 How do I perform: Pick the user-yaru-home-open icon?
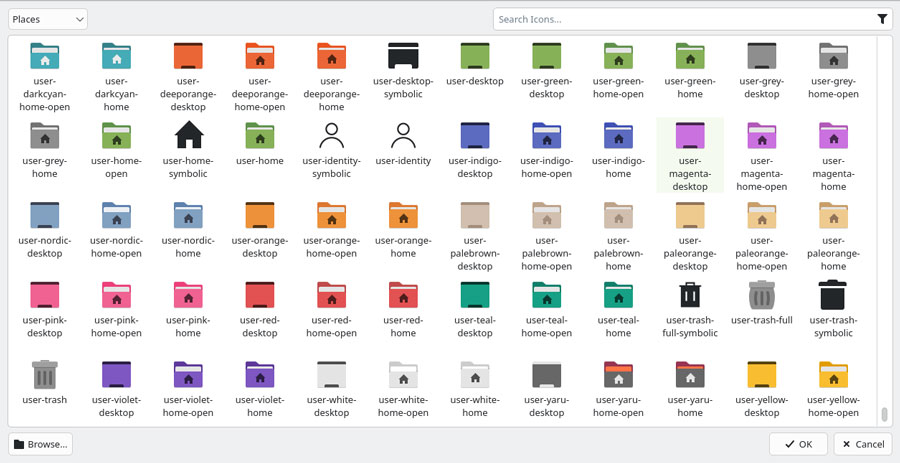tap(618, 374)
